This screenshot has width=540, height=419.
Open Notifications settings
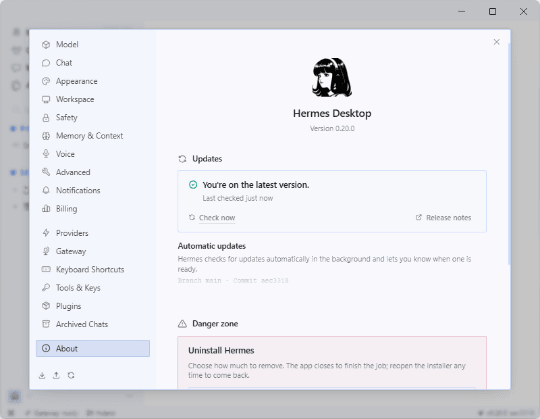pos(93,190)
